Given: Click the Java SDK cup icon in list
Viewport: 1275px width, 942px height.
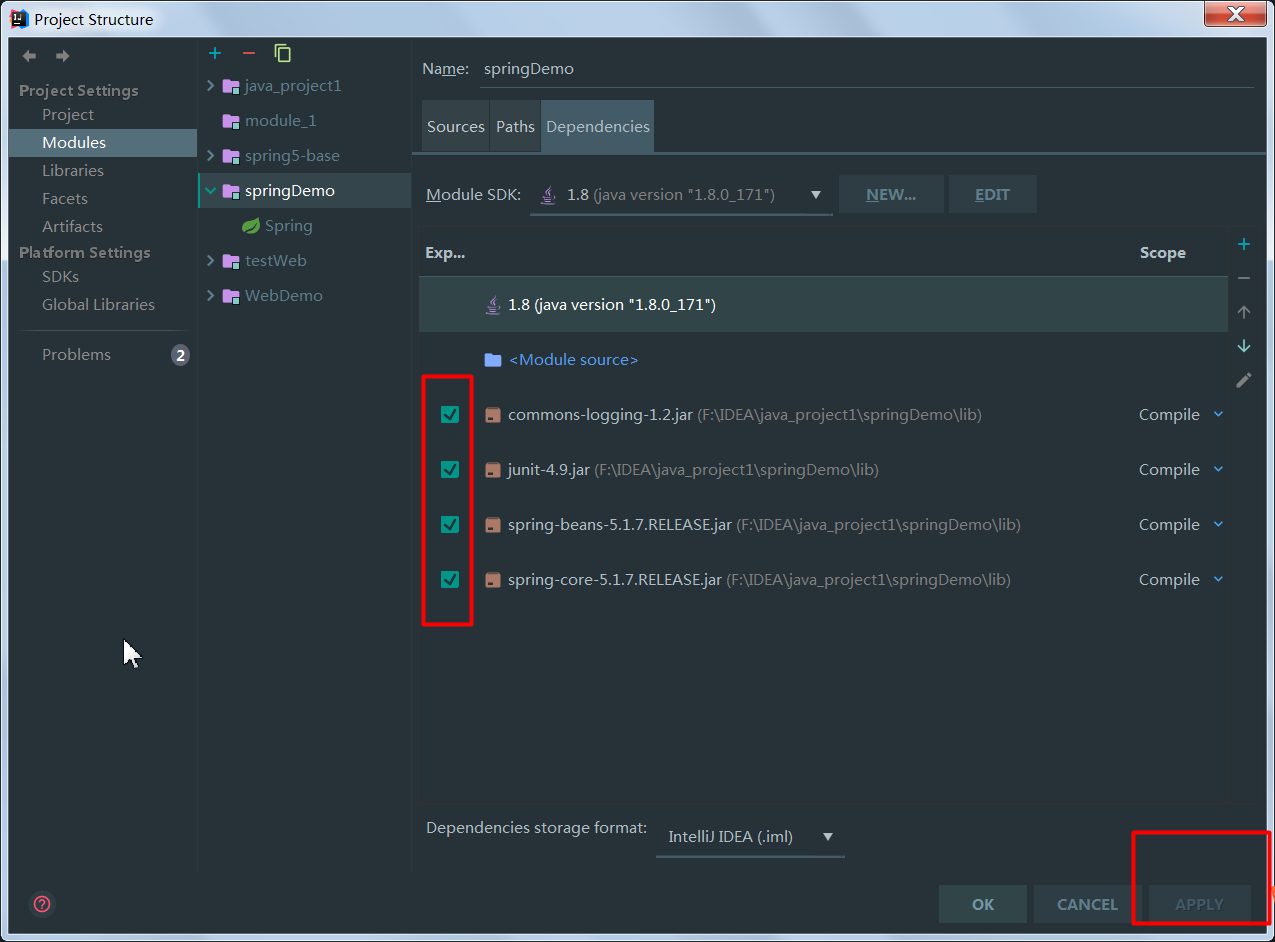Looking at the screenshot, I should [x=493, y=305].
